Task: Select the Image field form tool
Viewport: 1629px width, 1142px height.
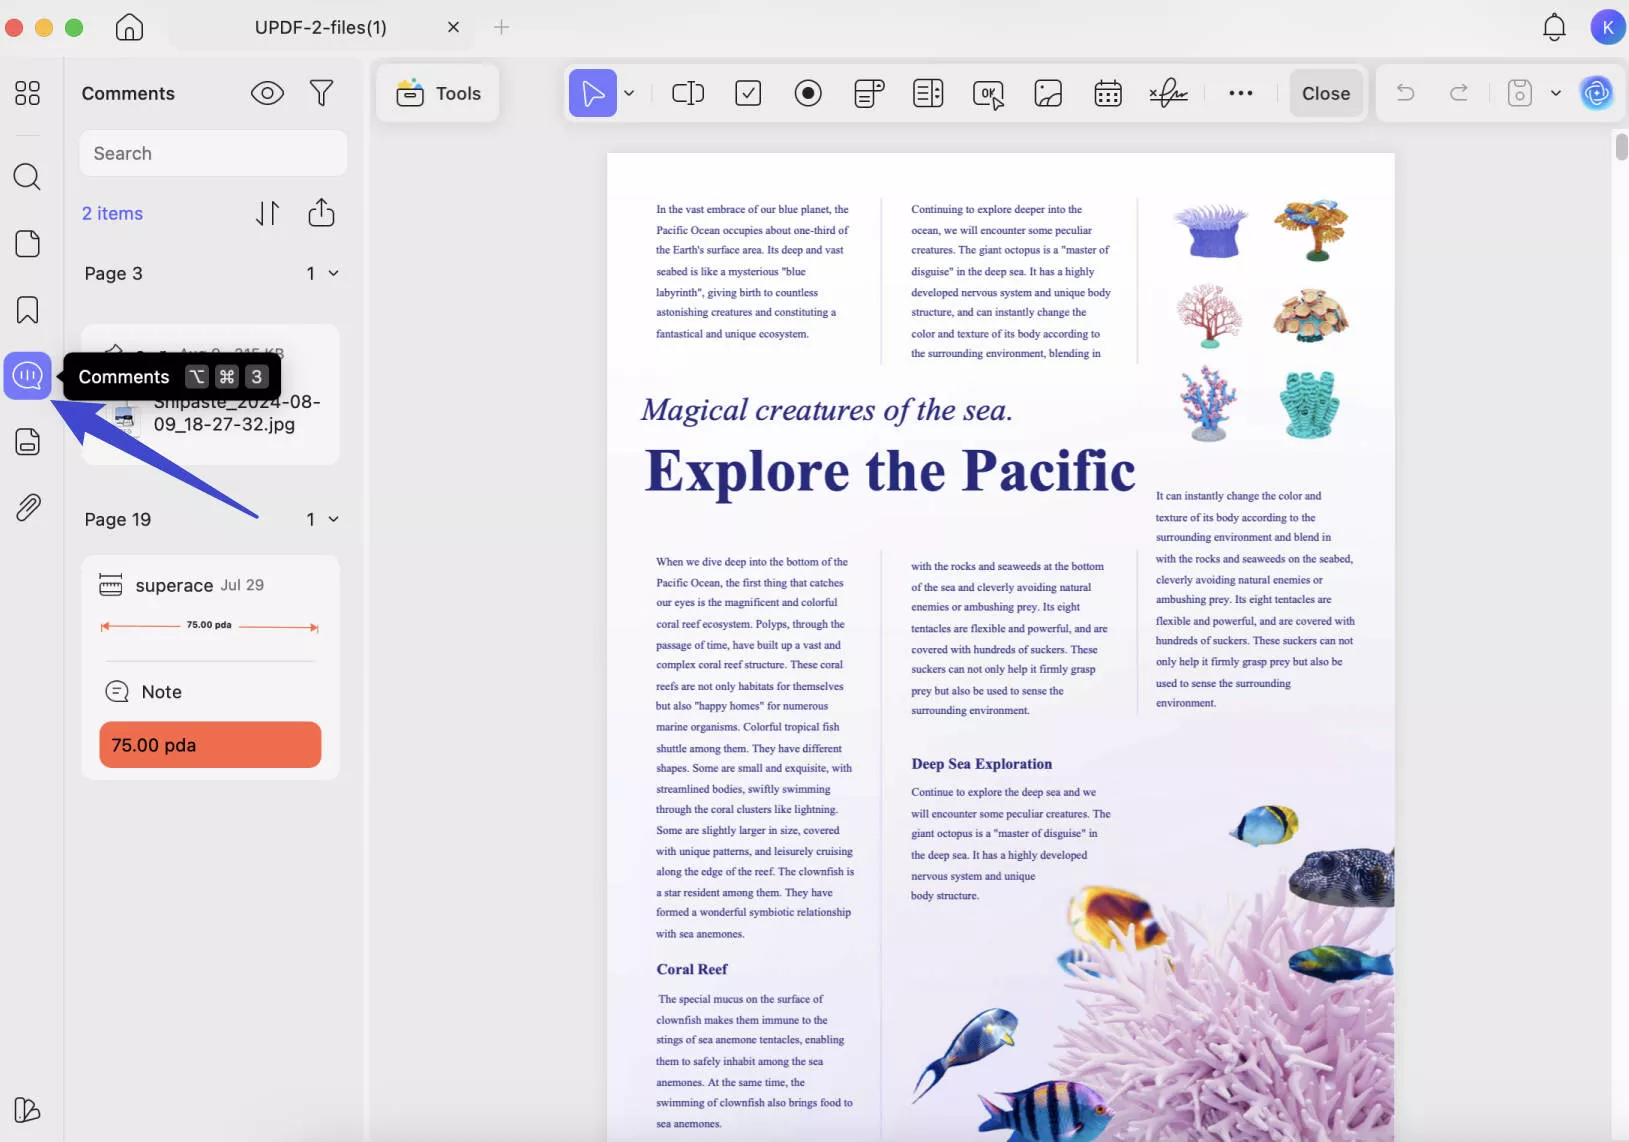Action: 1047,93
